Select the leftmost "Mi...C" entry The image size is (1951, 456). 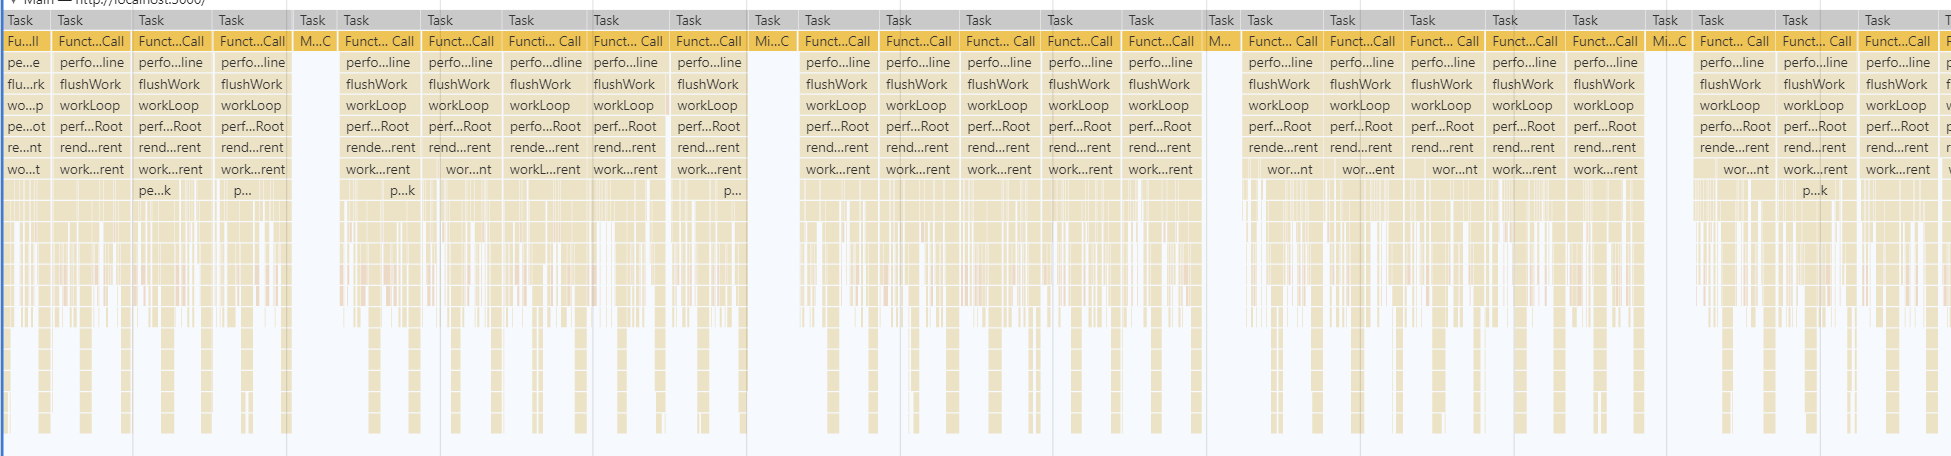771,41
